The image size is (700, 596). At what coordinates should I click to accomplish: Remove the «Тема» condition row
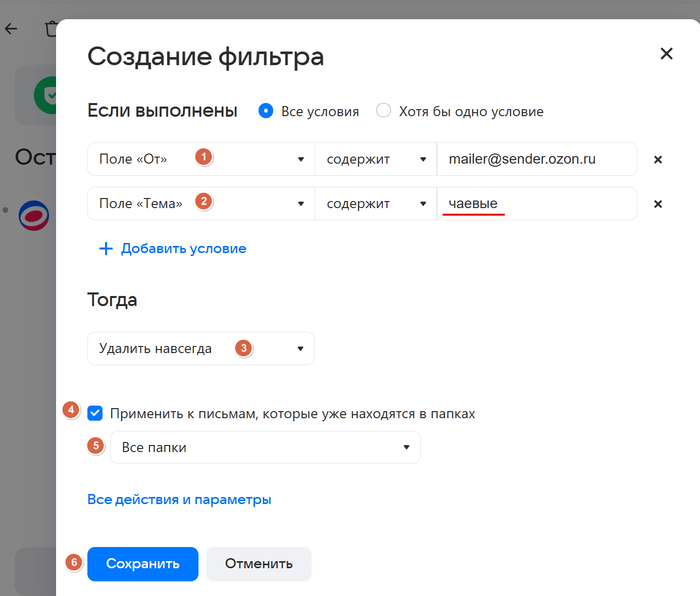tap(658, 204)
